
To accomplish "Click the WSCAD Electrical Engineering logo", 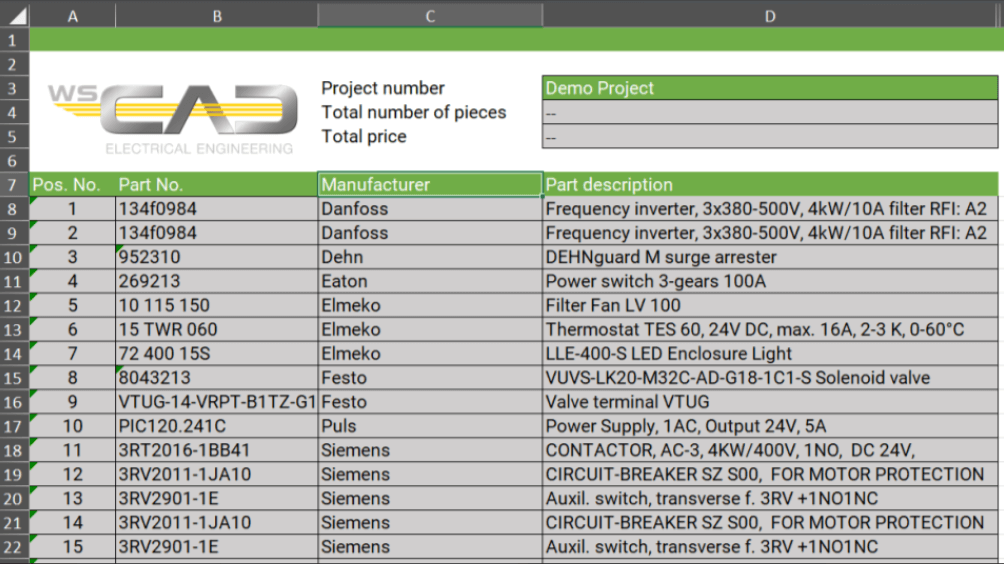I will pos(172,119).
